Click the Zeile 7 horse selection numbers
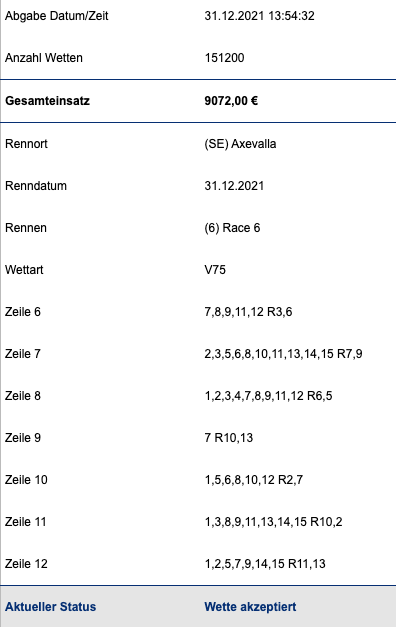This screenshot has height=627, width=396. [283, 354]
